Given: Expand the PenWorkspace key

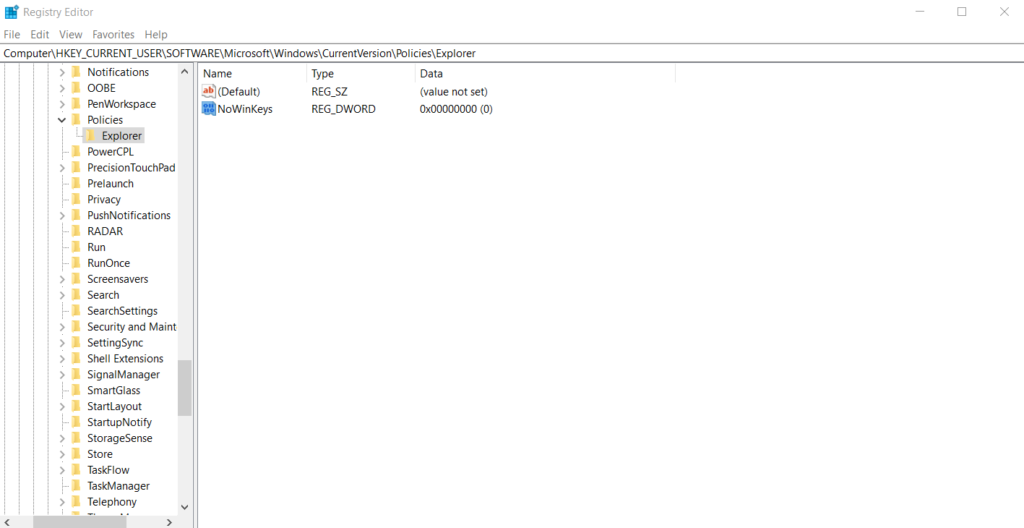Looking at the screenshot, I should [x=62, y=104].
